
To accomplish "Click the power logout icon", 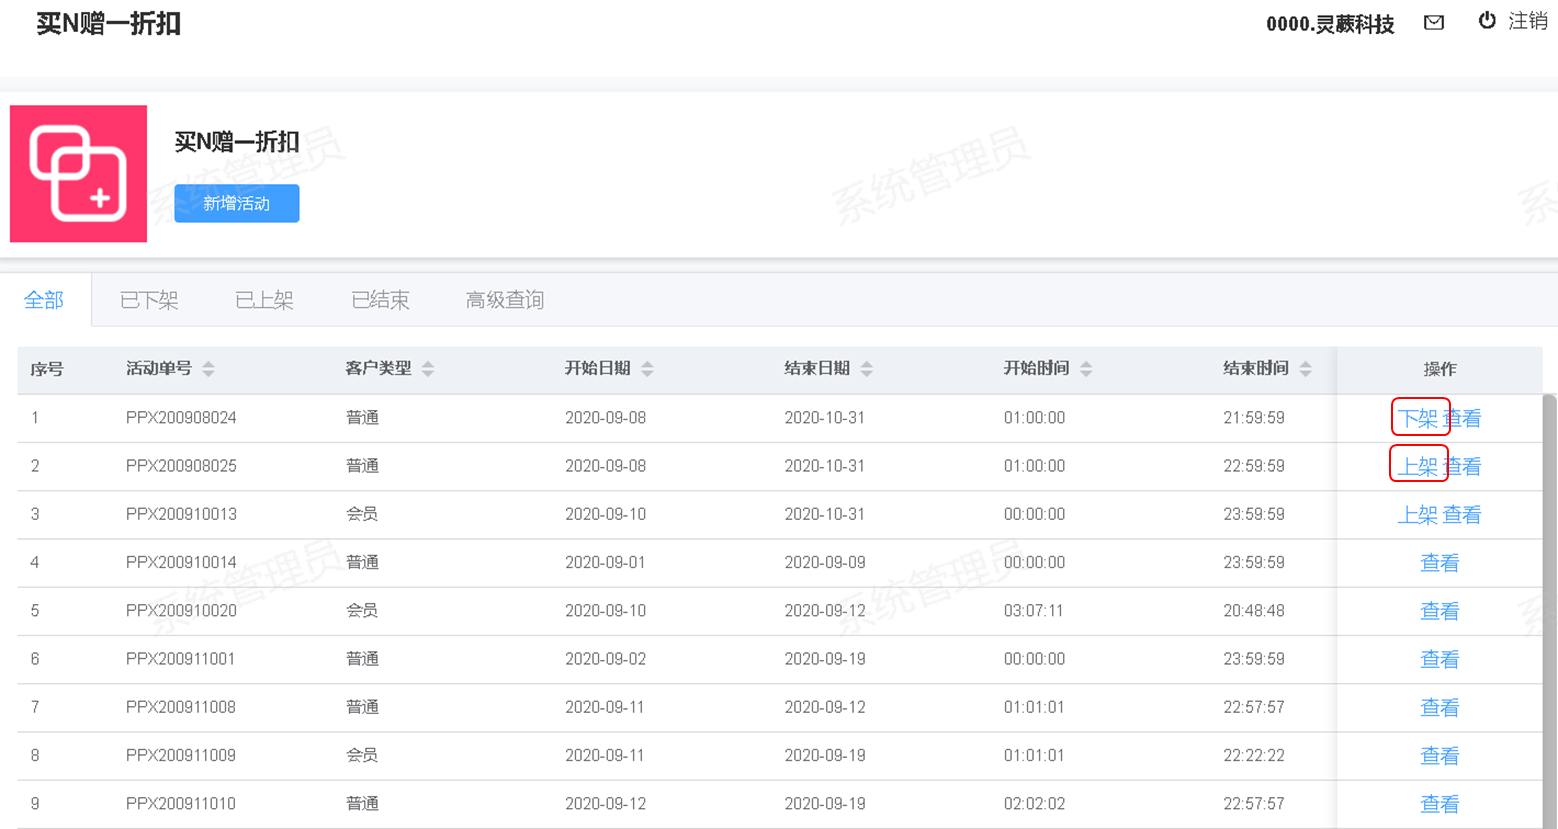I will coord(1487,21).
